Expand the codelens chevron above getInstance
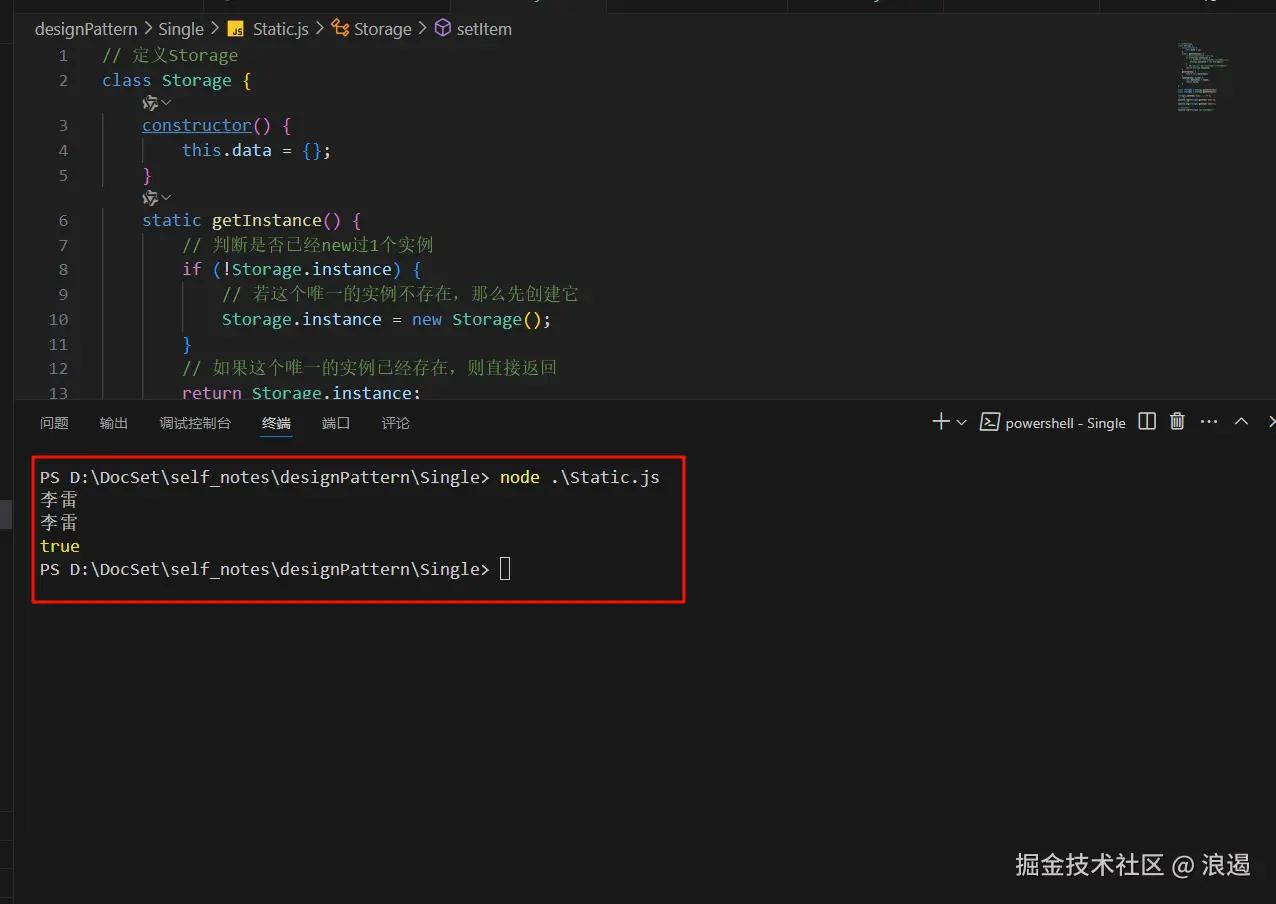 click(166, 198)
